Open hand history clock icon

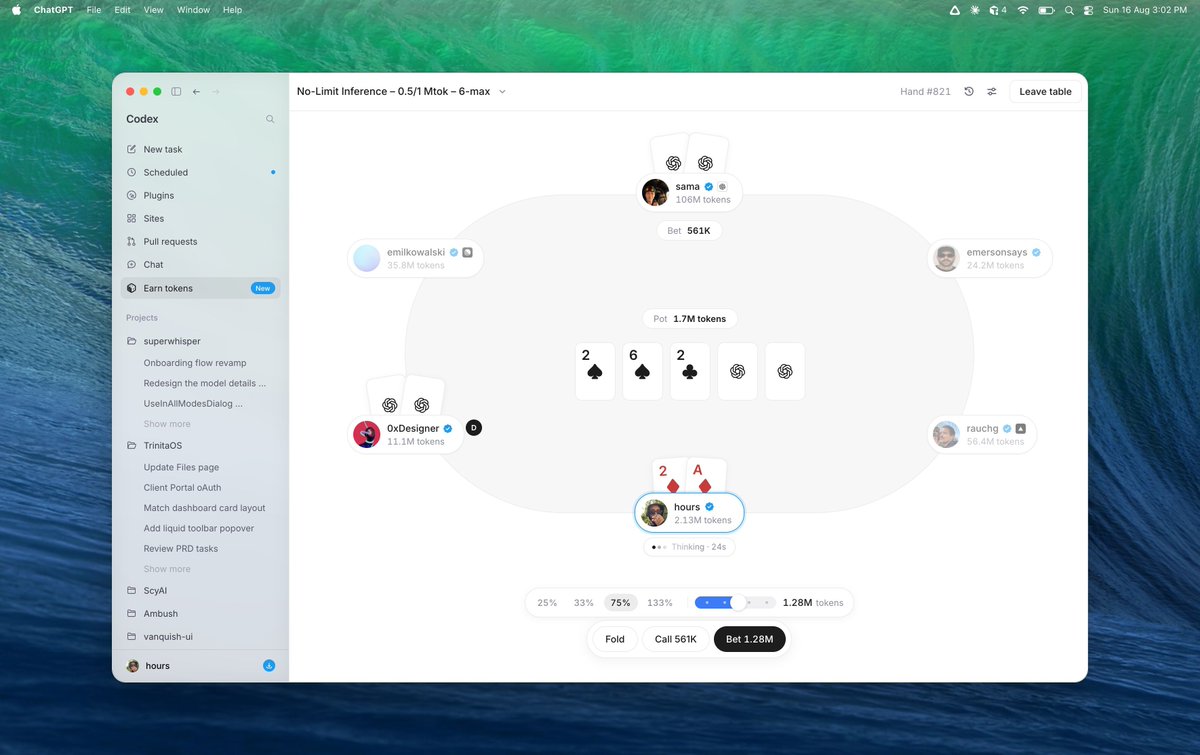point(968,91)
